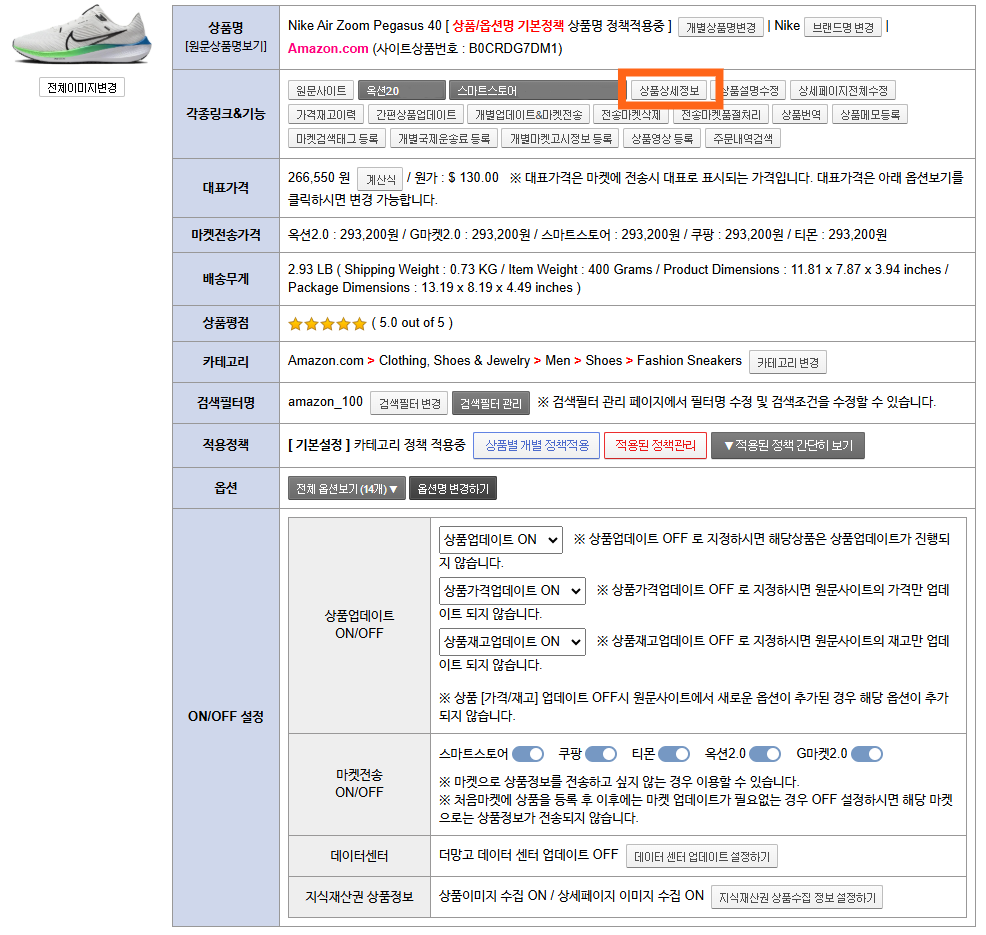986x935 pixels.
Task: Click the Nike shoe product thumbnail
Action: (x=82, y=40)
